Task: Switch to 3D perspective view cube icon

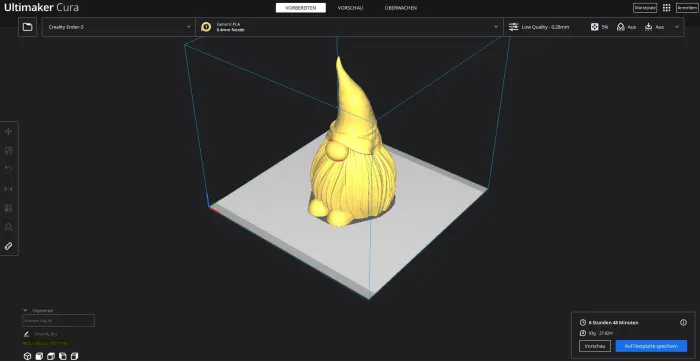Action: coord(27,356)
